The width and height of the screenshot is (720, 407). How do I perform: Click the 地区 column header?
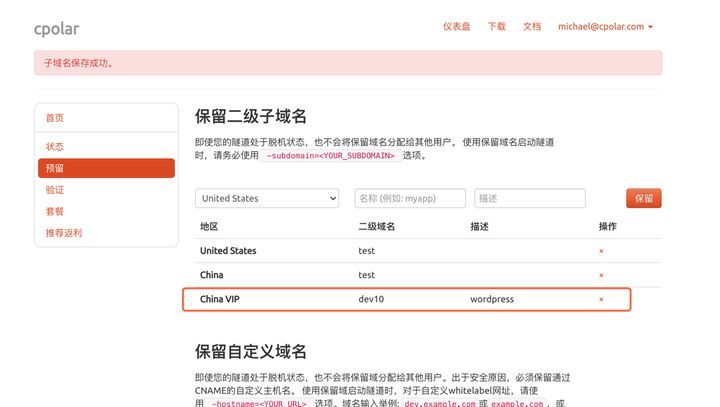(209, 226)
